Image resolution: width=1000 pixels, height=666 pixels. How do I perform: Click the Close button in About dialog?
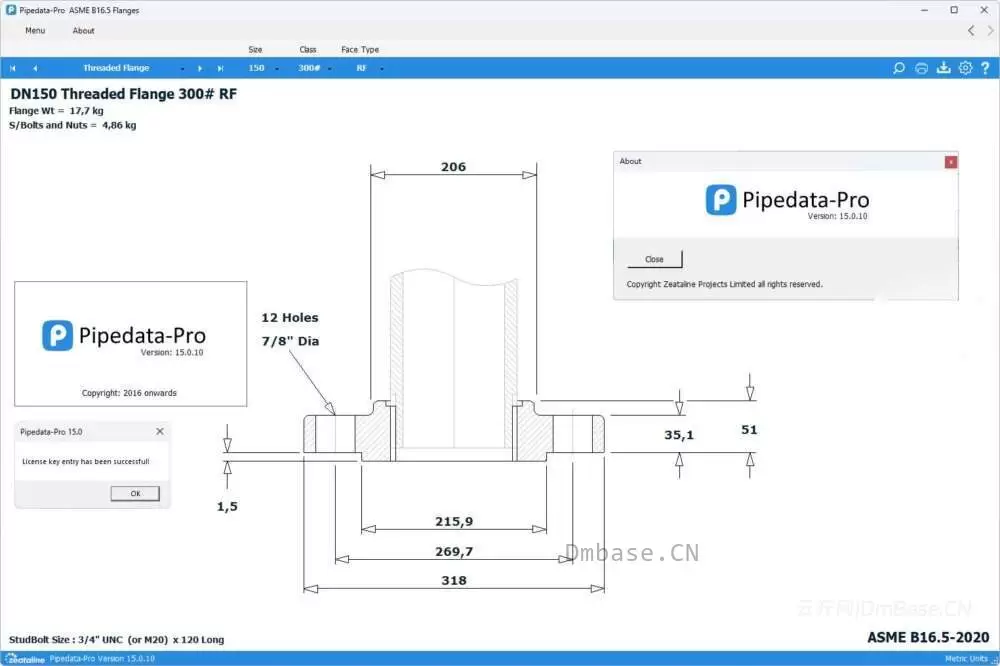click(x=654, y=259)
